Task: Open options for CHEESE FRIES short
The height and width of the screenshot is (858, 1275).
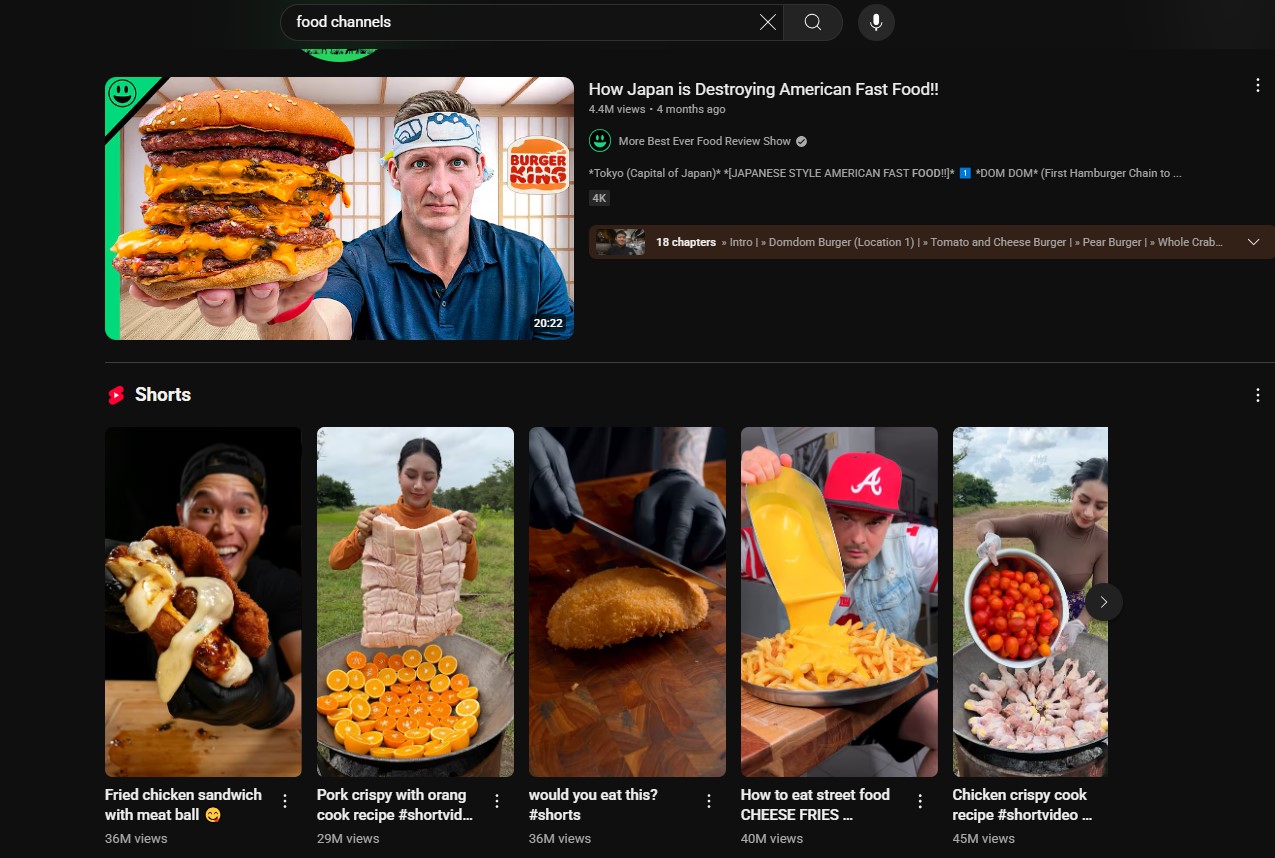Action: pyautogui.click(x=921, y=801)
